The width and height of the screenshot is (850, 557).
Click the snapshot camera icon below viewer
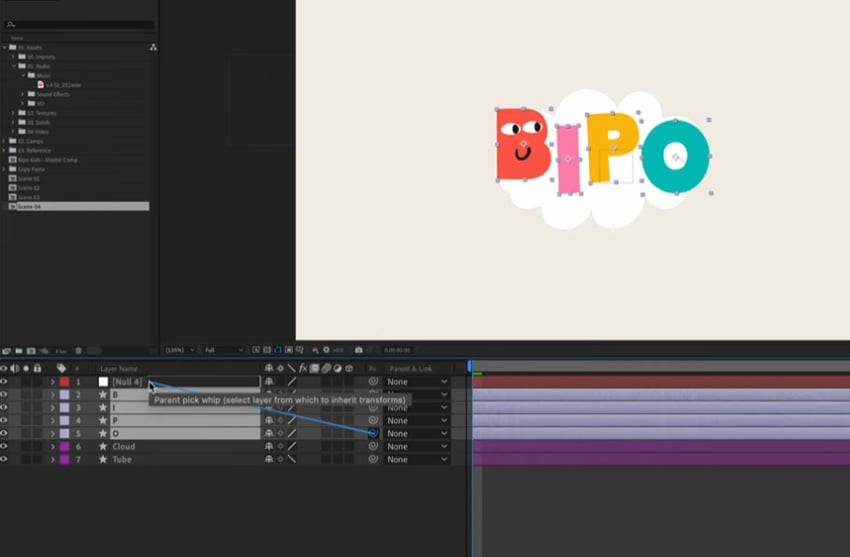pyautogui.click(x=358, y=350)
